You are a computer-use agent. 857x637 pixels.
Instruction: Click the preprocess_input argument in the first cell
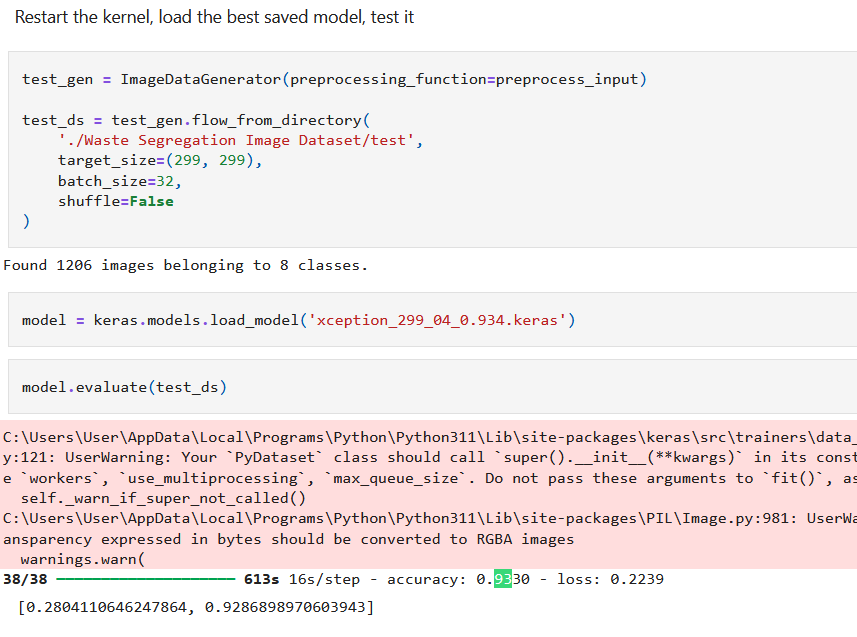pyautogui.click(x=567, y=79)
